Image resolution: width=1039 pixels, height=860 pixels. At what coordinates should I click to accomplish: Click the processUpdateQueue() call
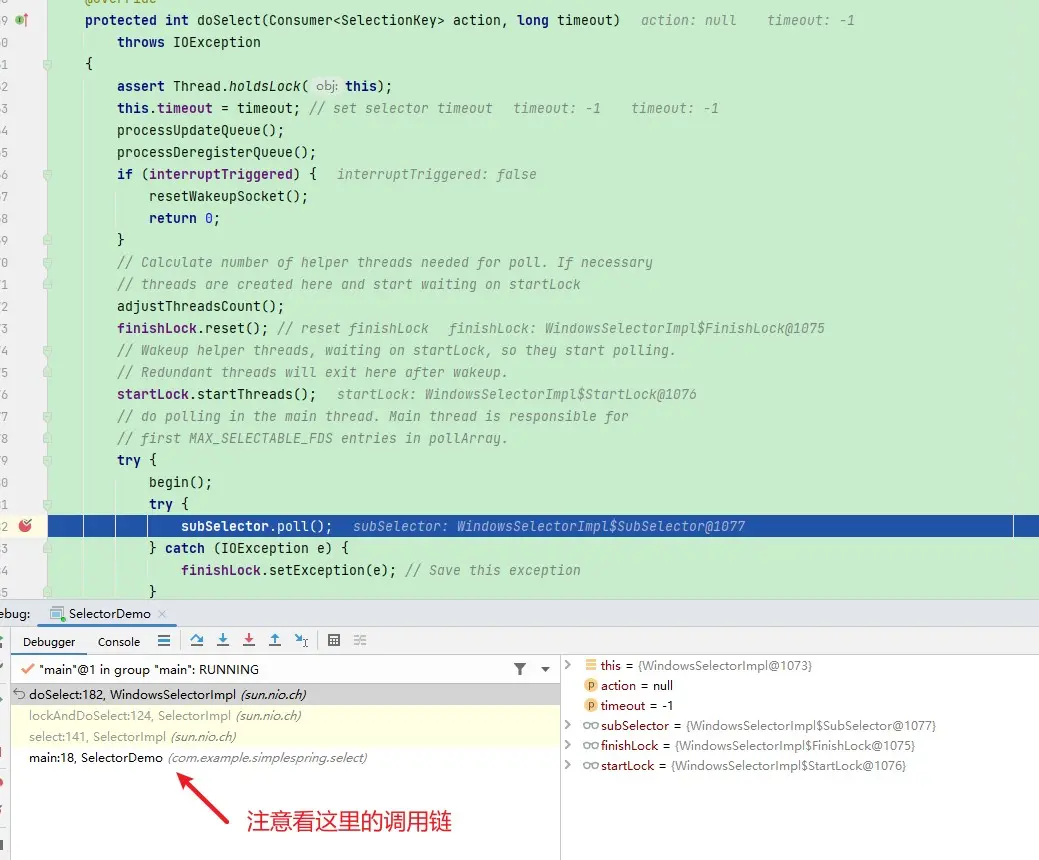click(200, 130)
